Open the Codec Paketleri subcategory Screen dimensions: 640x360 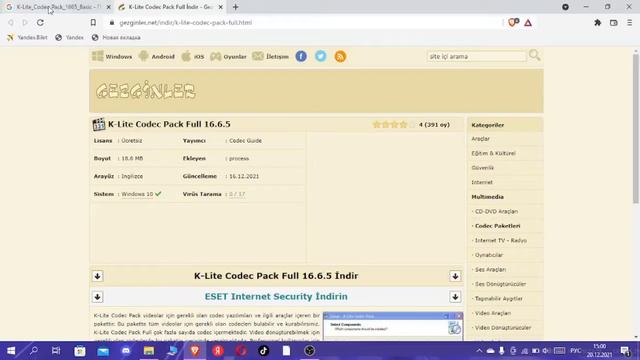coord(498,226)
